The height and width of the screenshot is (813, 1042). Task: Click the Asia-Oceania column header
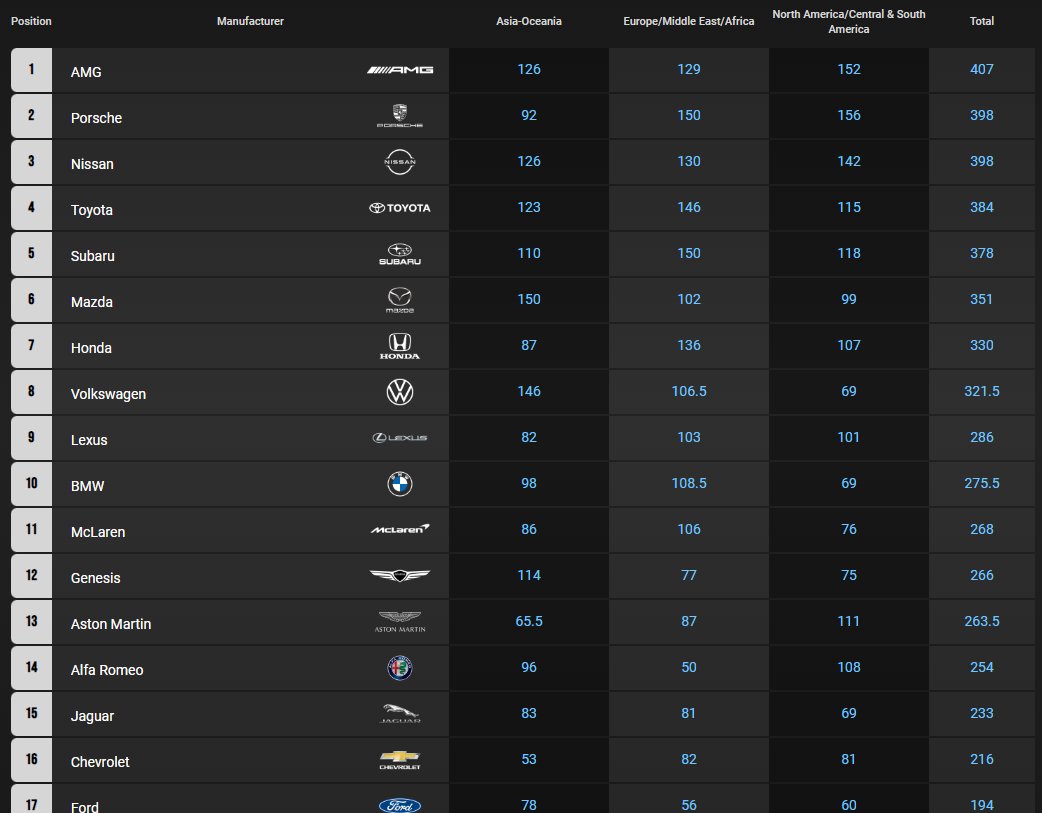click(x=529, y=21)
